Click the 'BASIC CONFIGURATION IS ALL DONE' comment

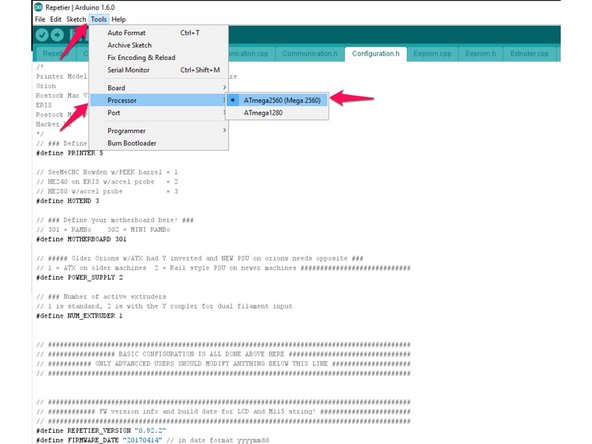tap(223, 354)
